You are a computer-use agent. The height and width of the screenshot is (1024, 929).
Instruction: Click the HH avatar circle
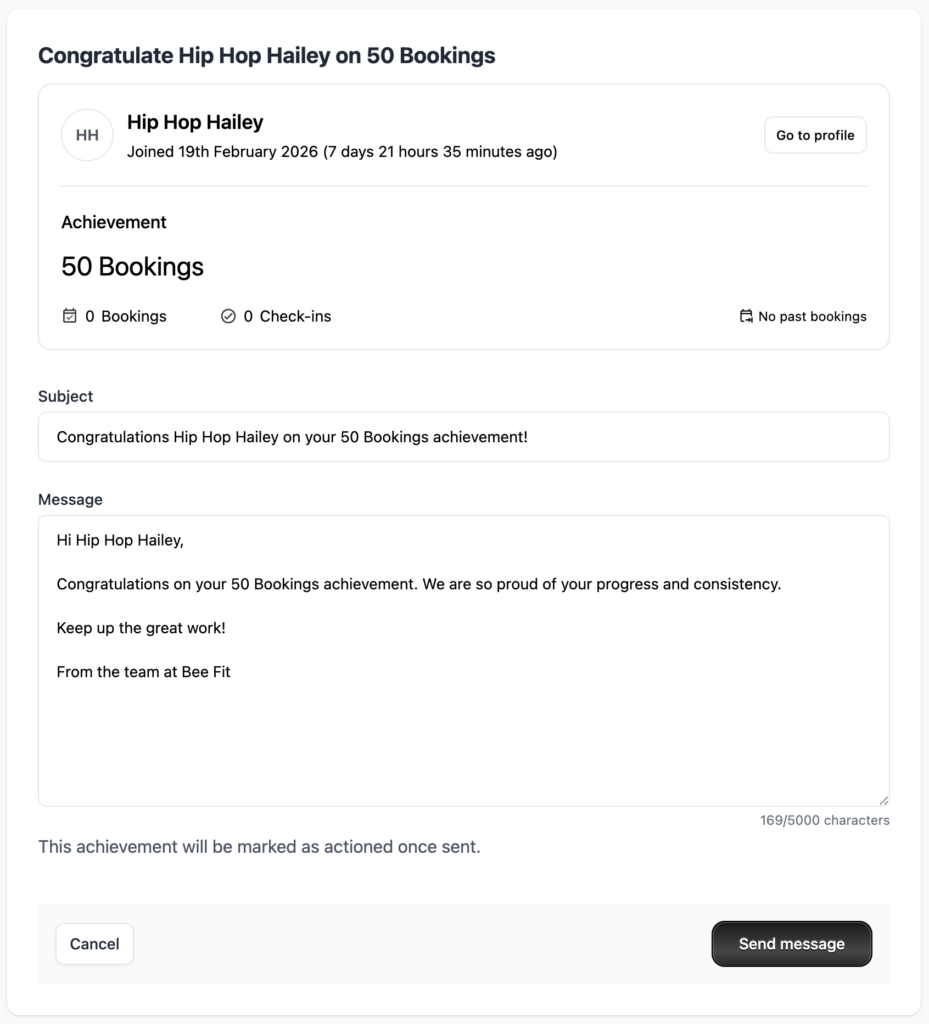point(87,135)
